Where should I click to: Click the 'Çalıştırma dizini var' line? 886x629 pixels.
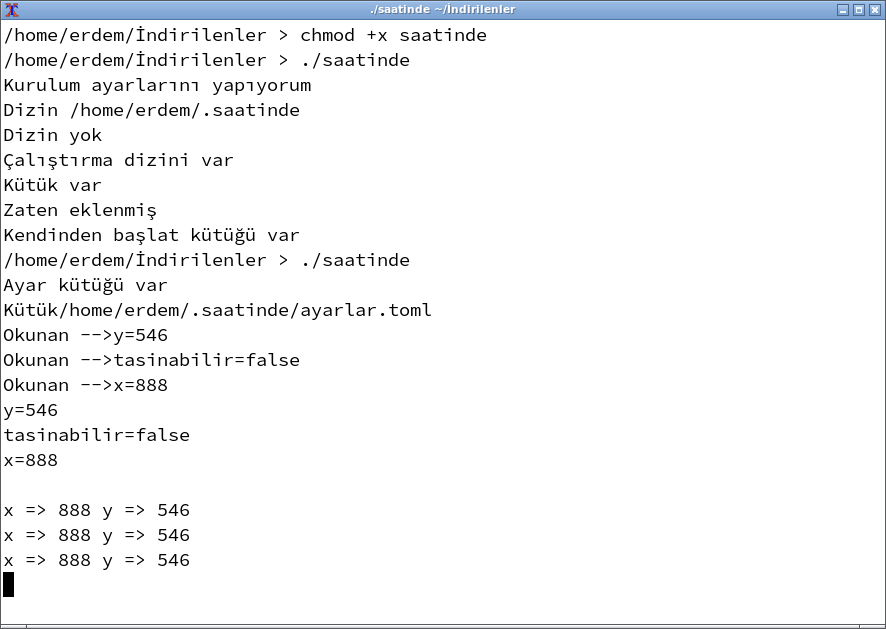point(118,161)
